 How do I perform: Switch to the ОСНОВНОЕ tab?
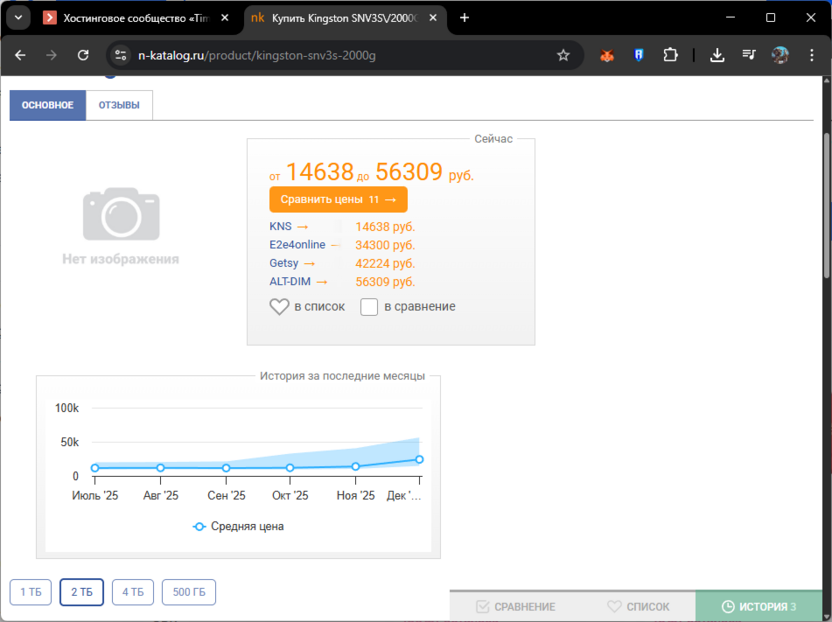(48, 105)
